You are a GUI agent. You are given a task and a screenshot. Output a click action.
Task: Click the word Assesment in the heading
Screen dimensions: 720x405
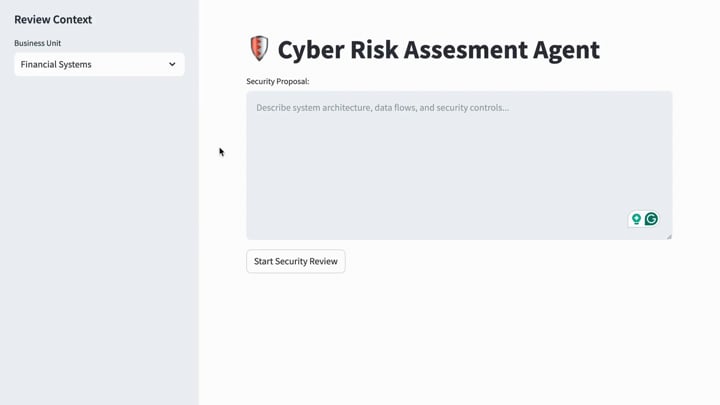466,50
